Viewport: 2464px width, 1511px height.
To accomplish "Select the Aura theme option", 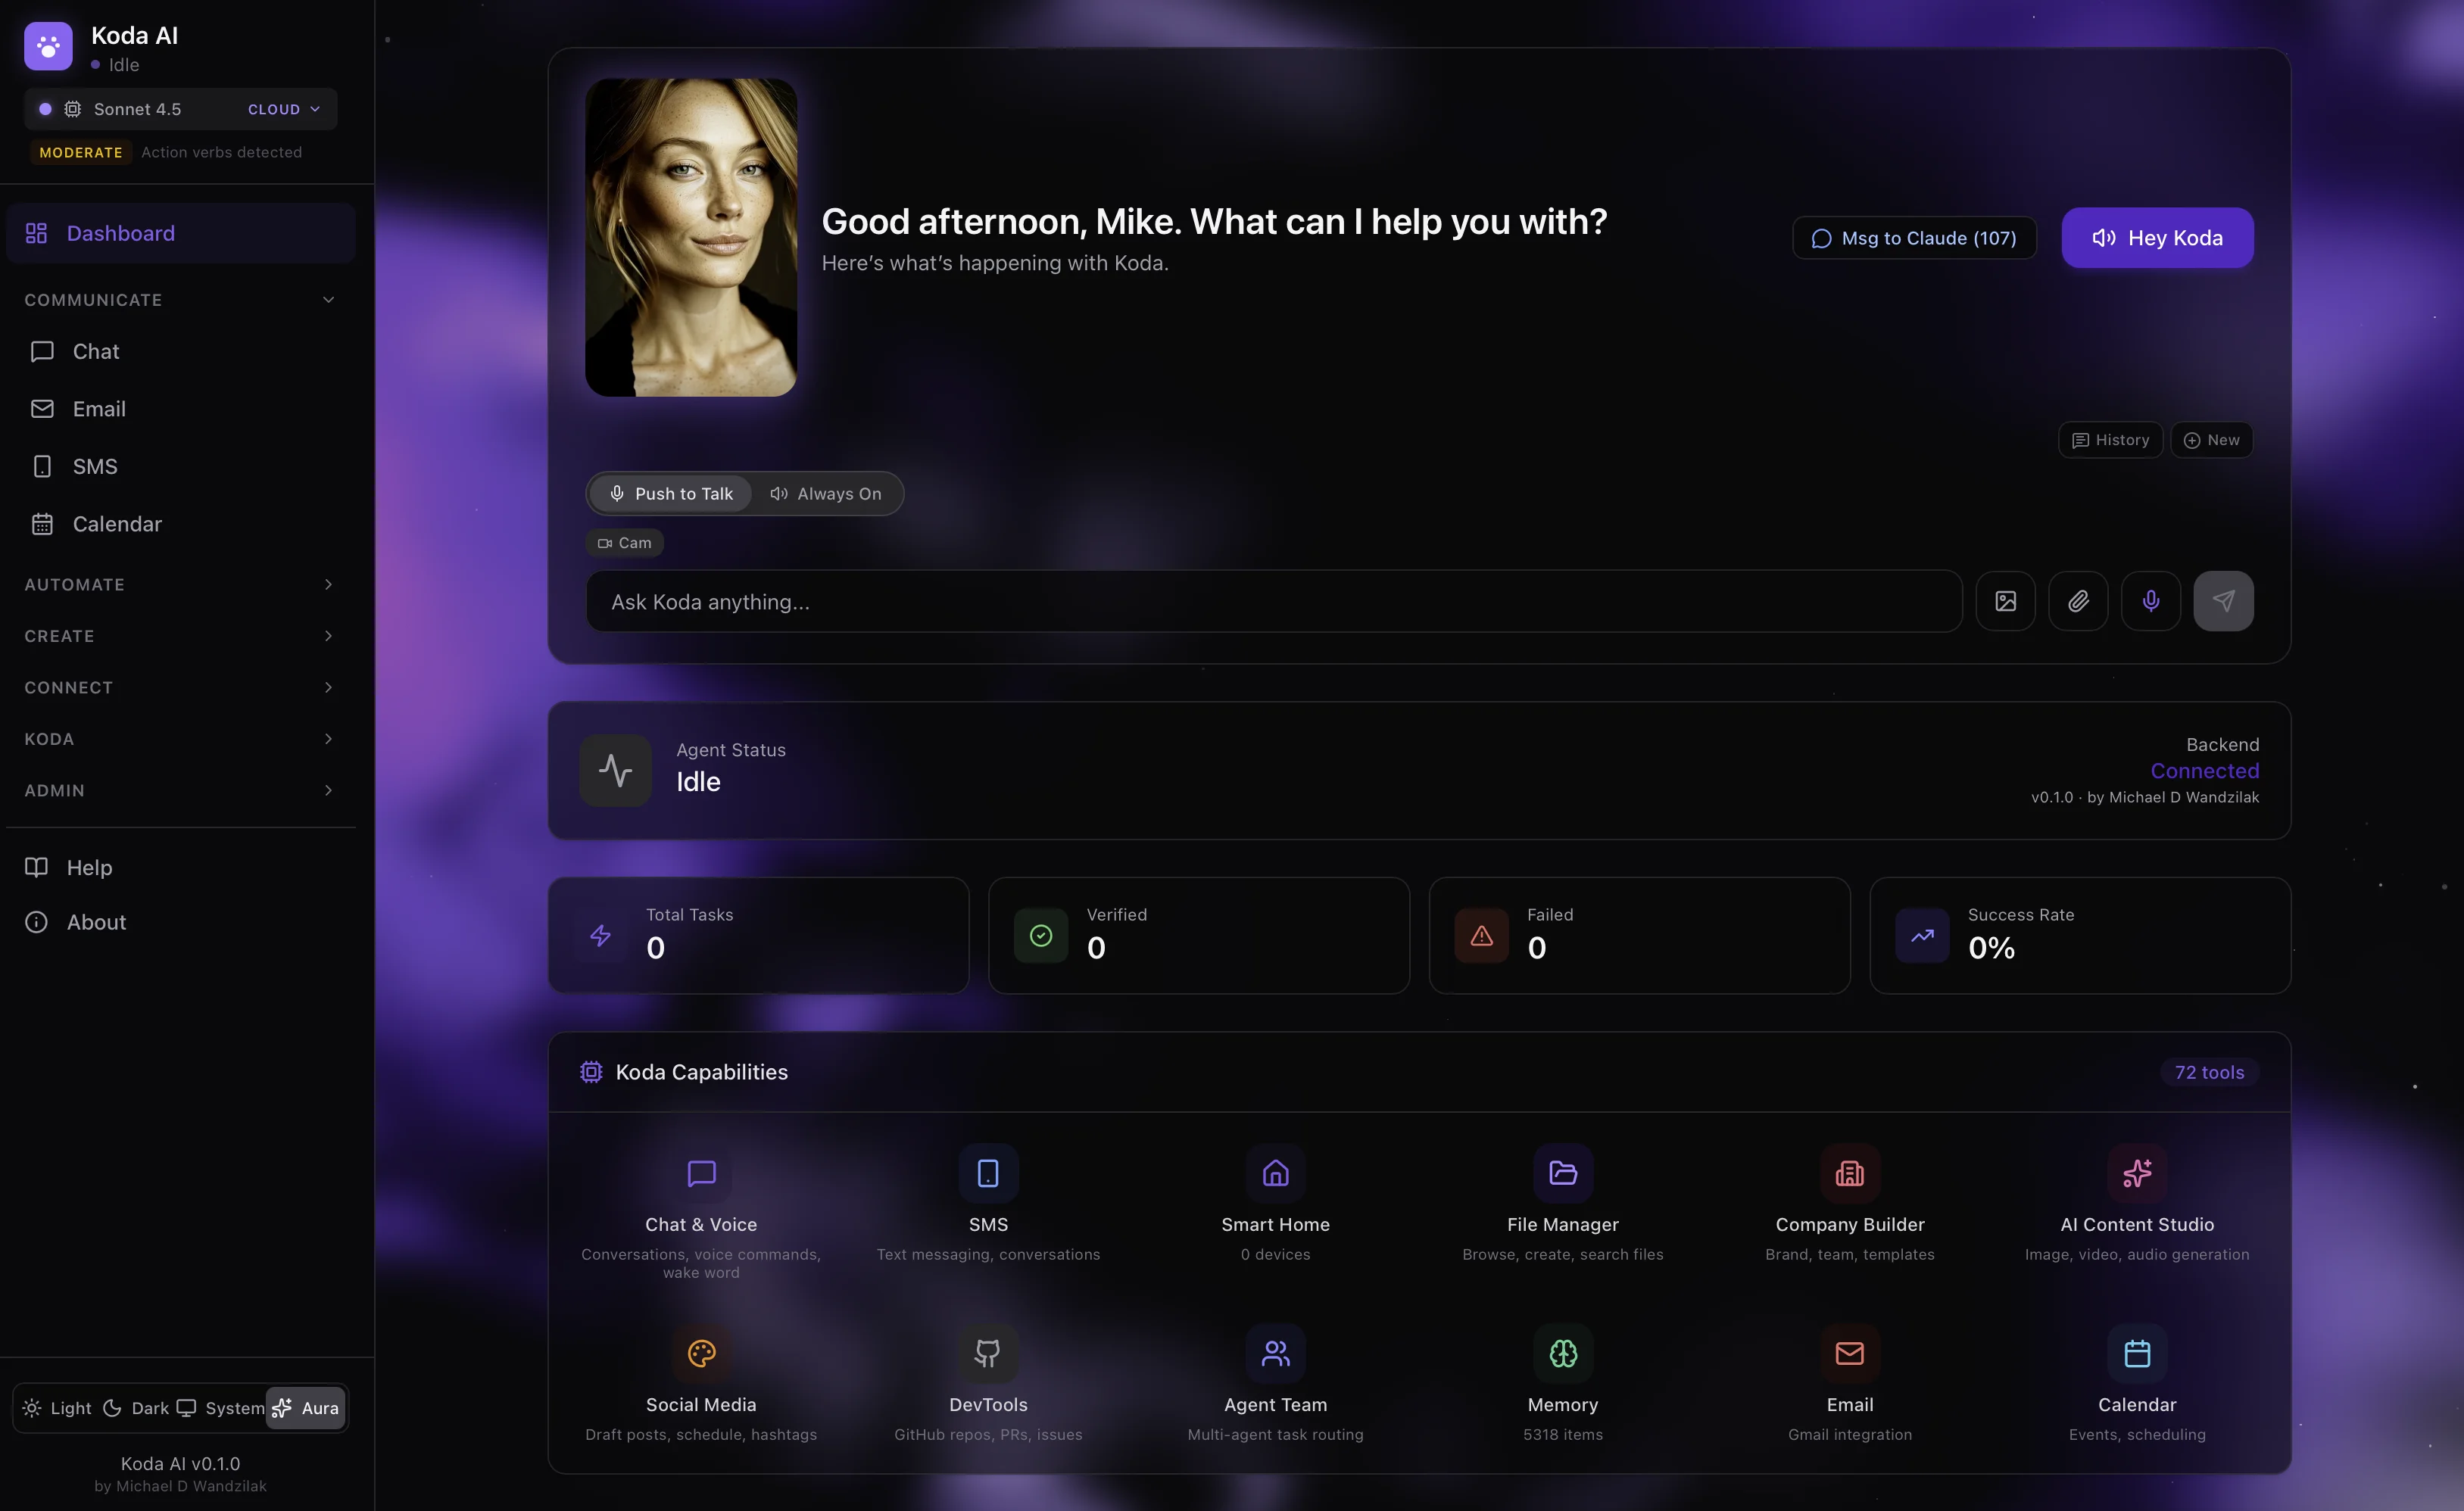I will 306,1408.
